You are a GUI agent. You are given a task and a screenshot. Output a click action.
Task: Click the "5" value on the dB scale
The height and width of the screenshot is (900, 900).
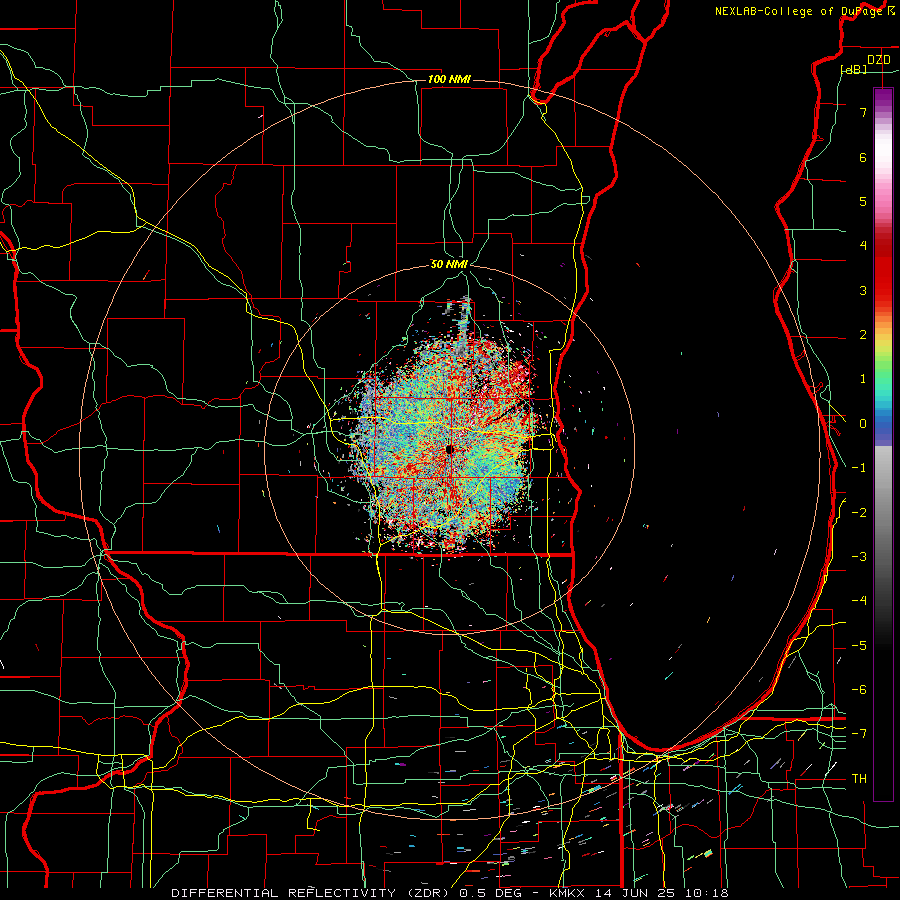[863, 201]
